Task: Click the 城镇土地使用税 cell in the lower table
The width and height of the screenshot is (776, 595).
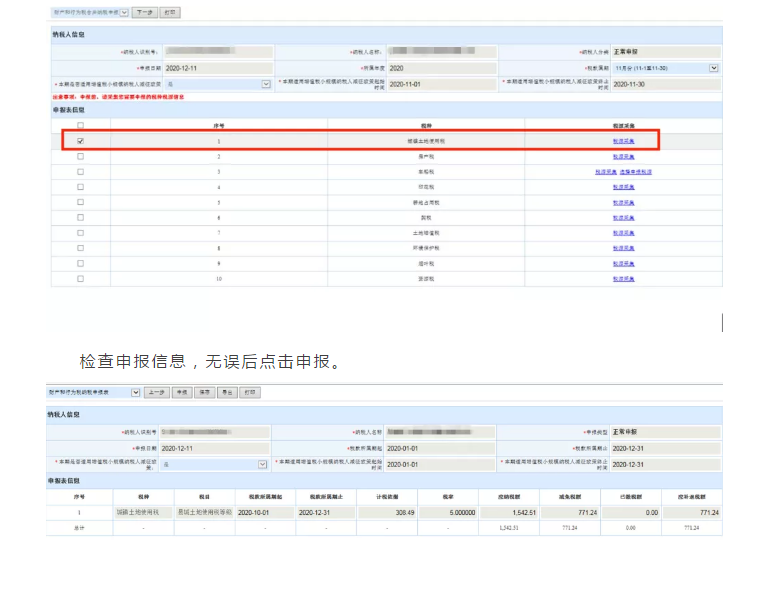Action: pyautogui.click(x=144, y=512)
